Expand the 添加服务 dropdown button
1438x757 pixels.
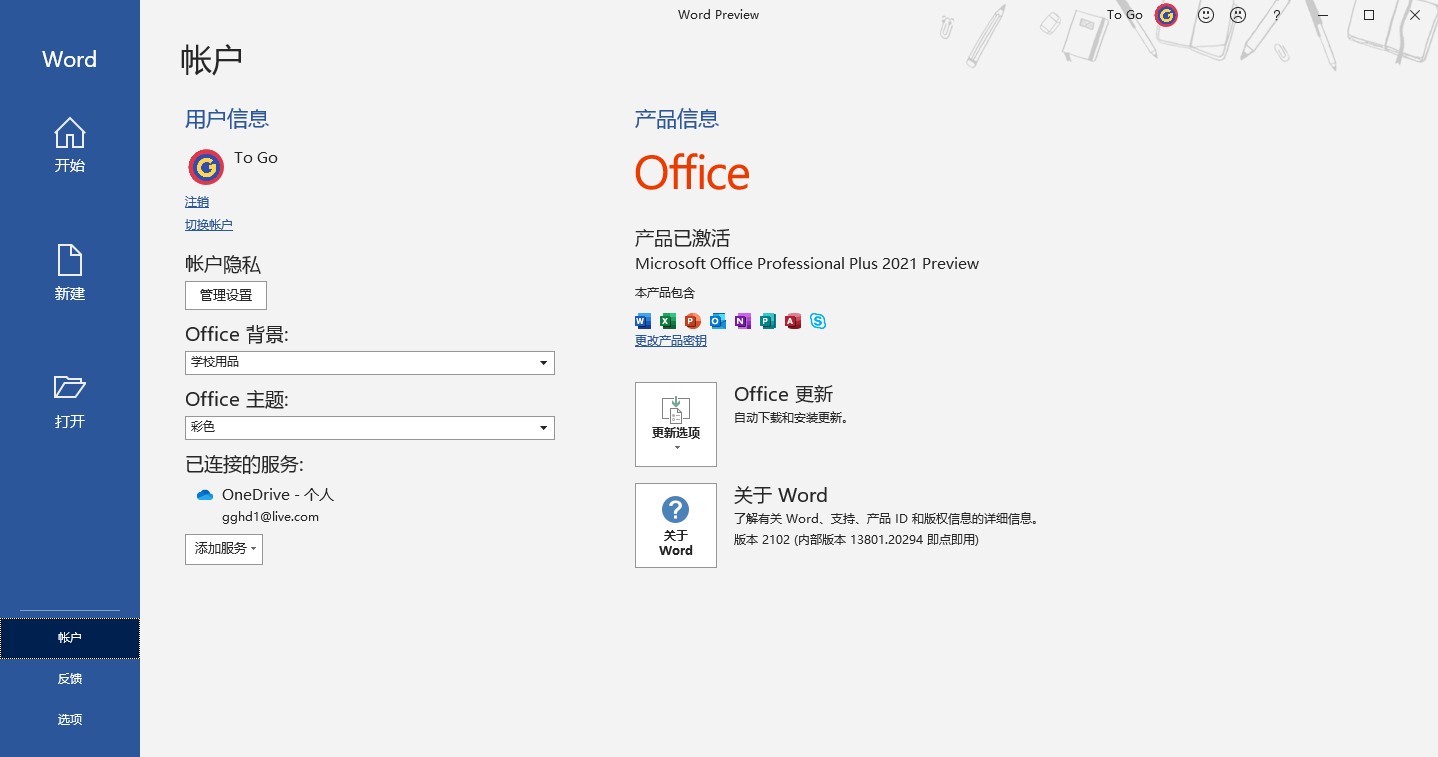click(224, 549)
